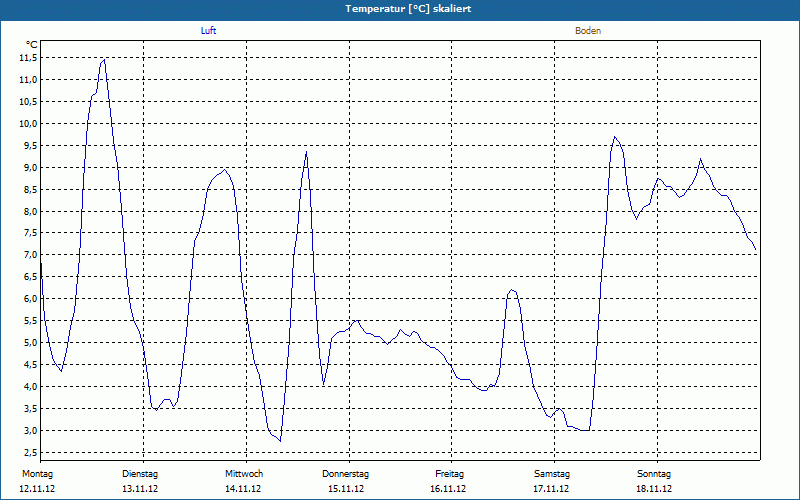
Task: Click the Dienstag day label
Action: pyautogui.click(x=140, y=474)
